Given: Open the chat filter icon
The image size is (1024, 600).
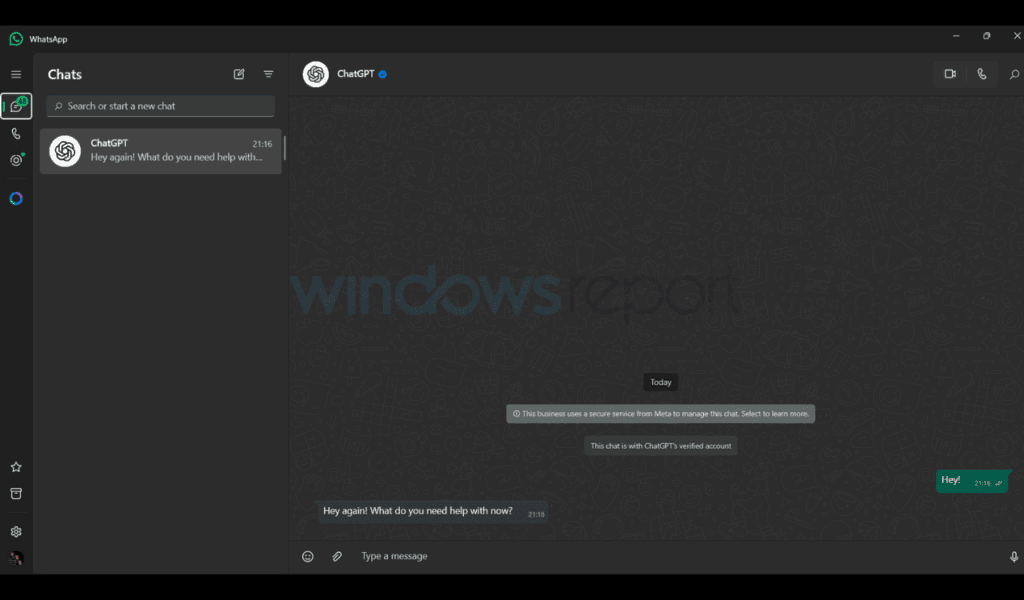Looking at the screenshot, I should tap(268, 74).
